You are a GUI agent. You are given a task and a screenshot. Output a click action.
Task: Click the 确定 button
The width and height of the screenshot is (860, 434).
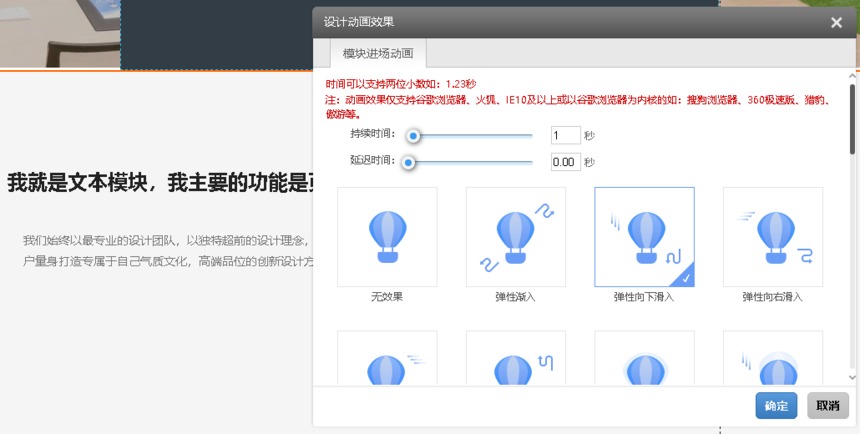(x=776, y=406)
